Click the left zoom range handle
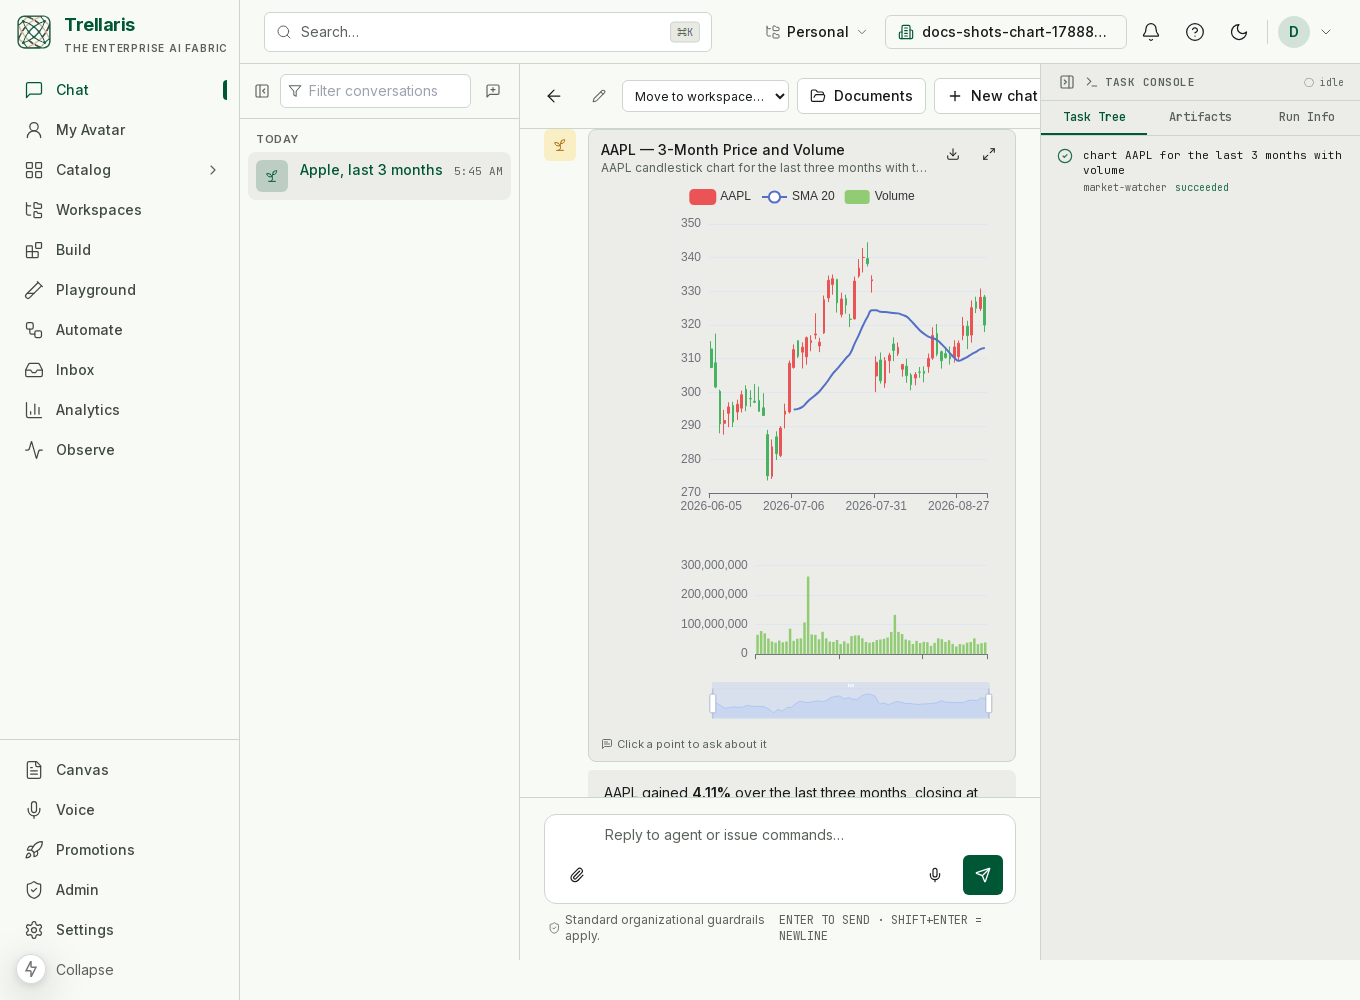Viewport: 1360px width, 1000px height. pos(712,704)
